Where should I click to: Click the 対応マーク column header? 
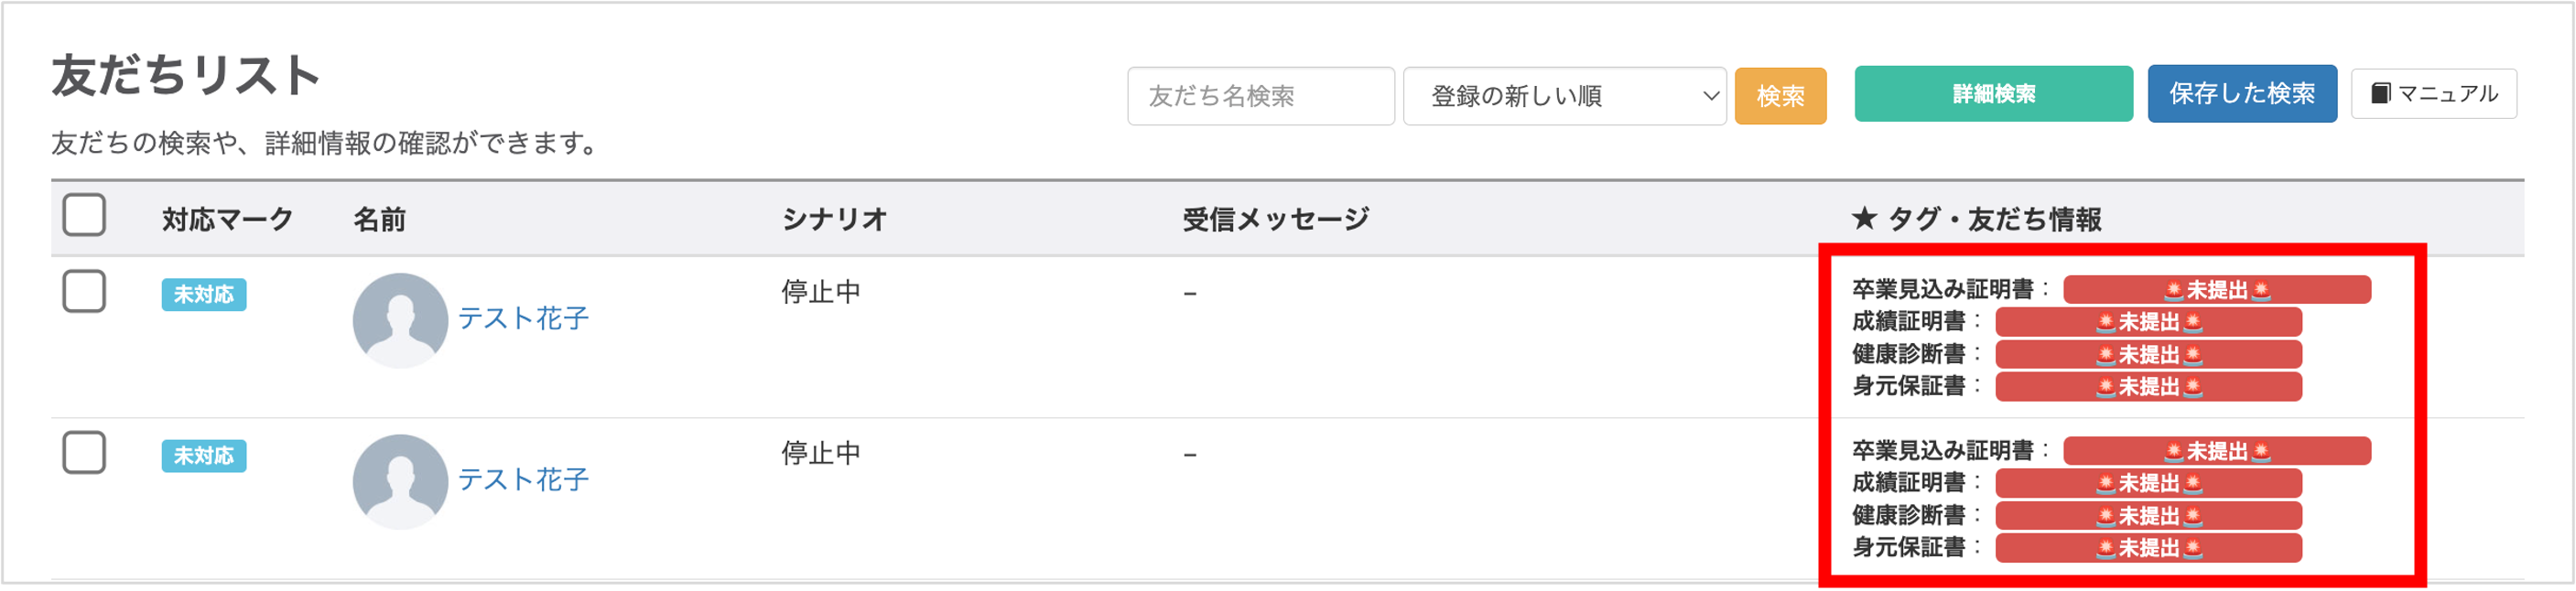tap(227, 219)
